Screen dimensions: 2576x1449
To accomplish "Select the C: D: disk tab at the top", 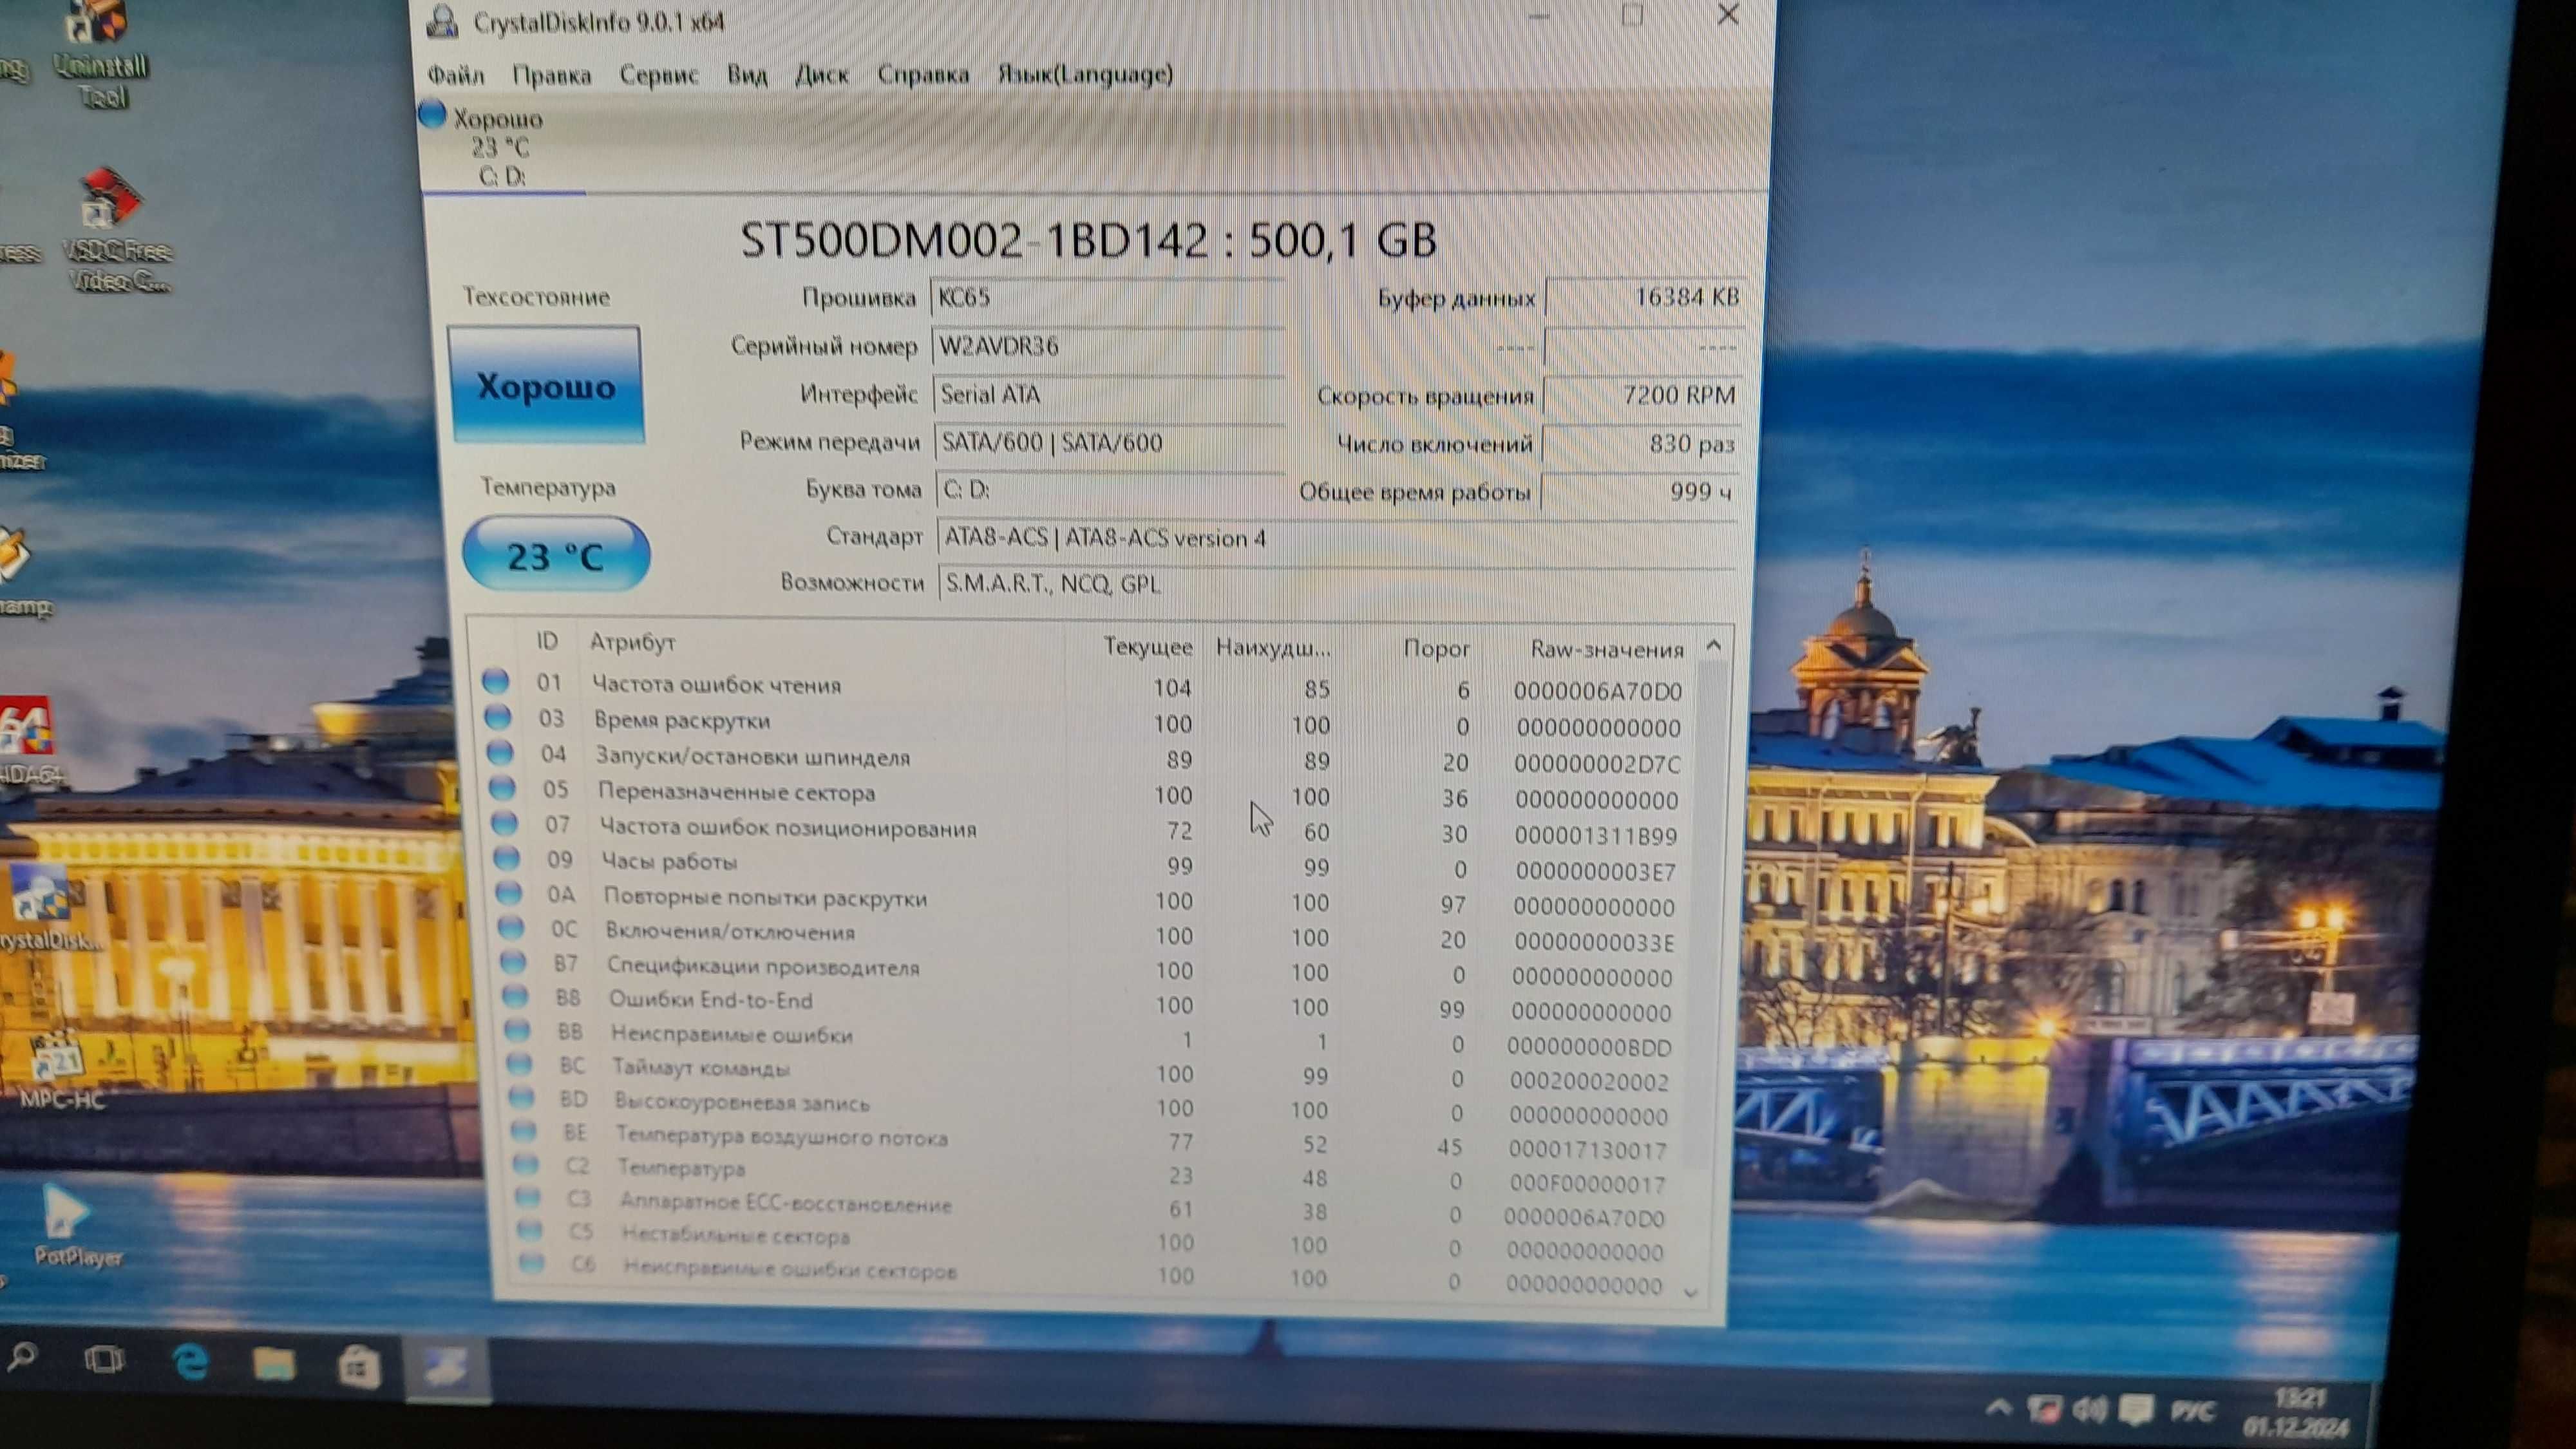I will click(x=502, y=147).
